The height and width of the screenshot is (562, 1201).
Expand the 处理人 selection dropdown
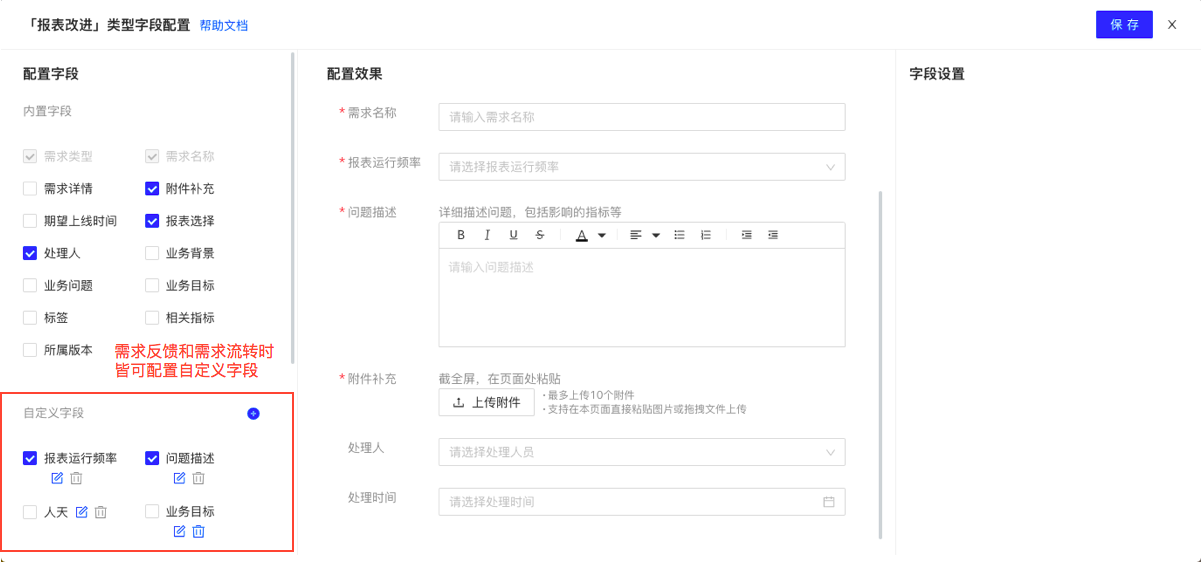642,452
